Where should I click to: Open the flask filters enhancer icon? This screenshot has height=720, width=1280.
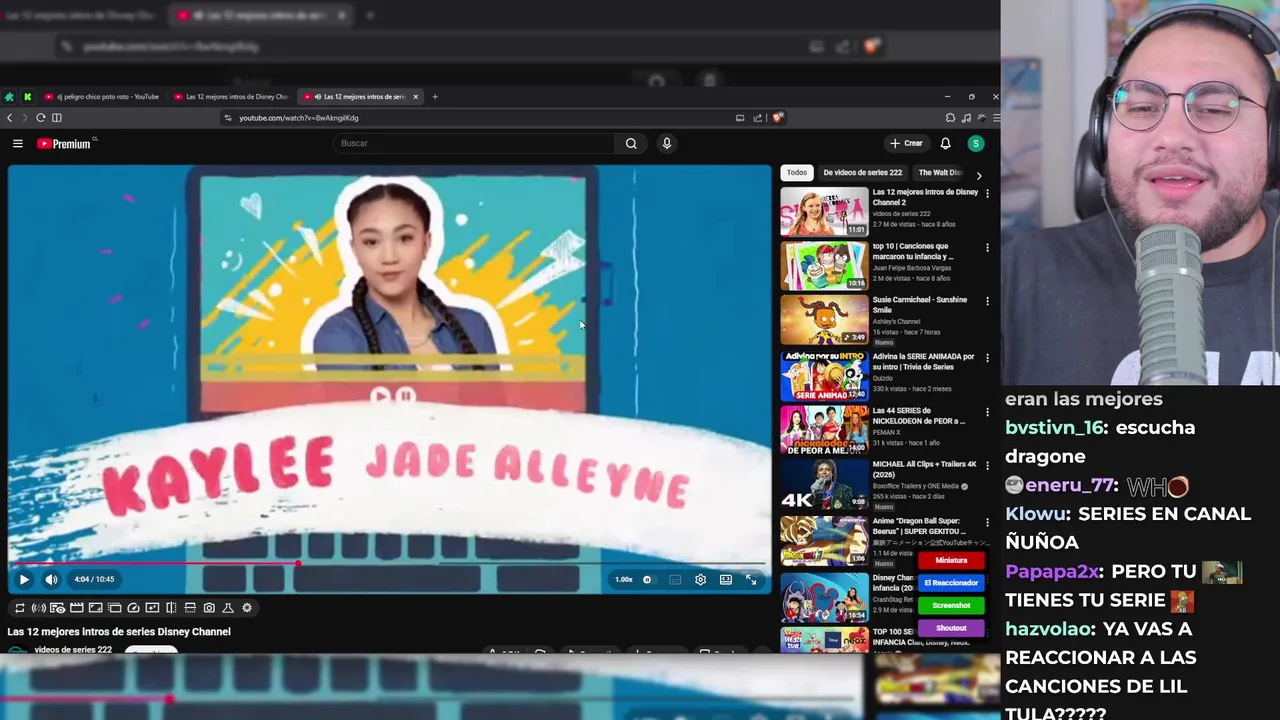(x=228, y=608)
